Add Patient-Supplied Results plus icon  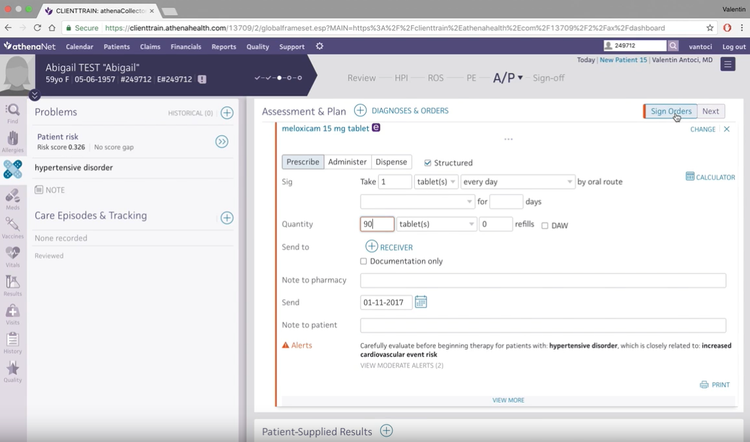click(x=386, y=431)
